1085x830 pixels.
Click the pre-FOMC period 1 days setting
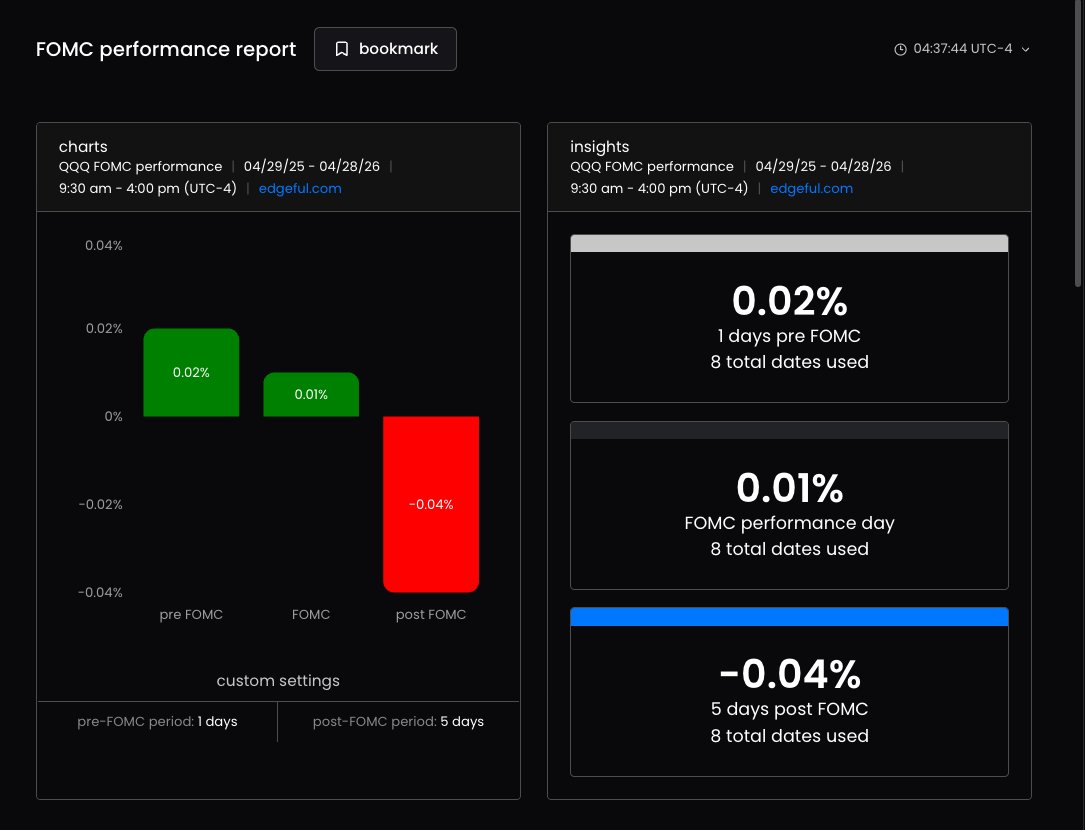click(x=157, y=721)
